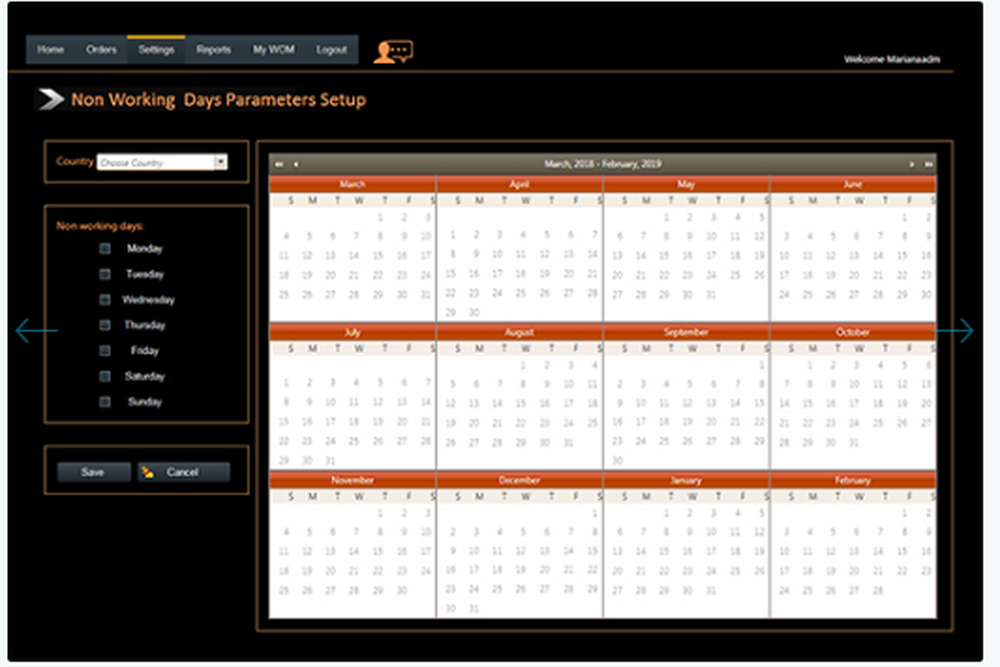
Task: Jump forward a year with double-right arrow
Action: click(x=929, y=165)
